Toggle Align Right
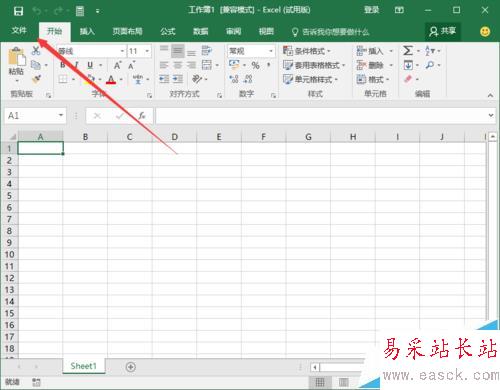The height and width of the screenshot is (390, 500). click(191, 65)
